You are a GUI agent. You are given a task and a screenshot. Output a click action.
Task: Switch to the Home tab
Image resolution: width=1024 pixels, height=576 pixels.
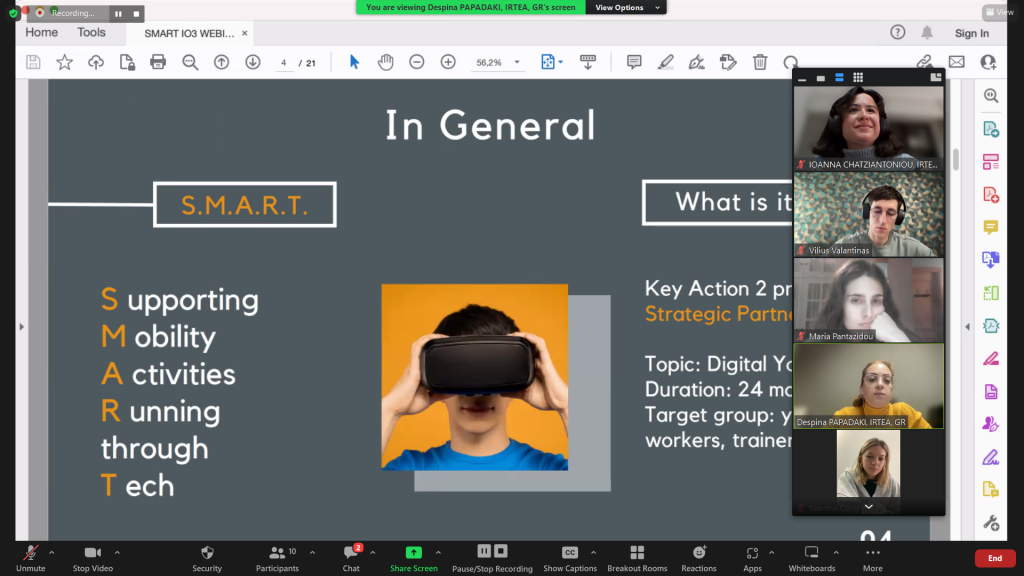[41, 32]
